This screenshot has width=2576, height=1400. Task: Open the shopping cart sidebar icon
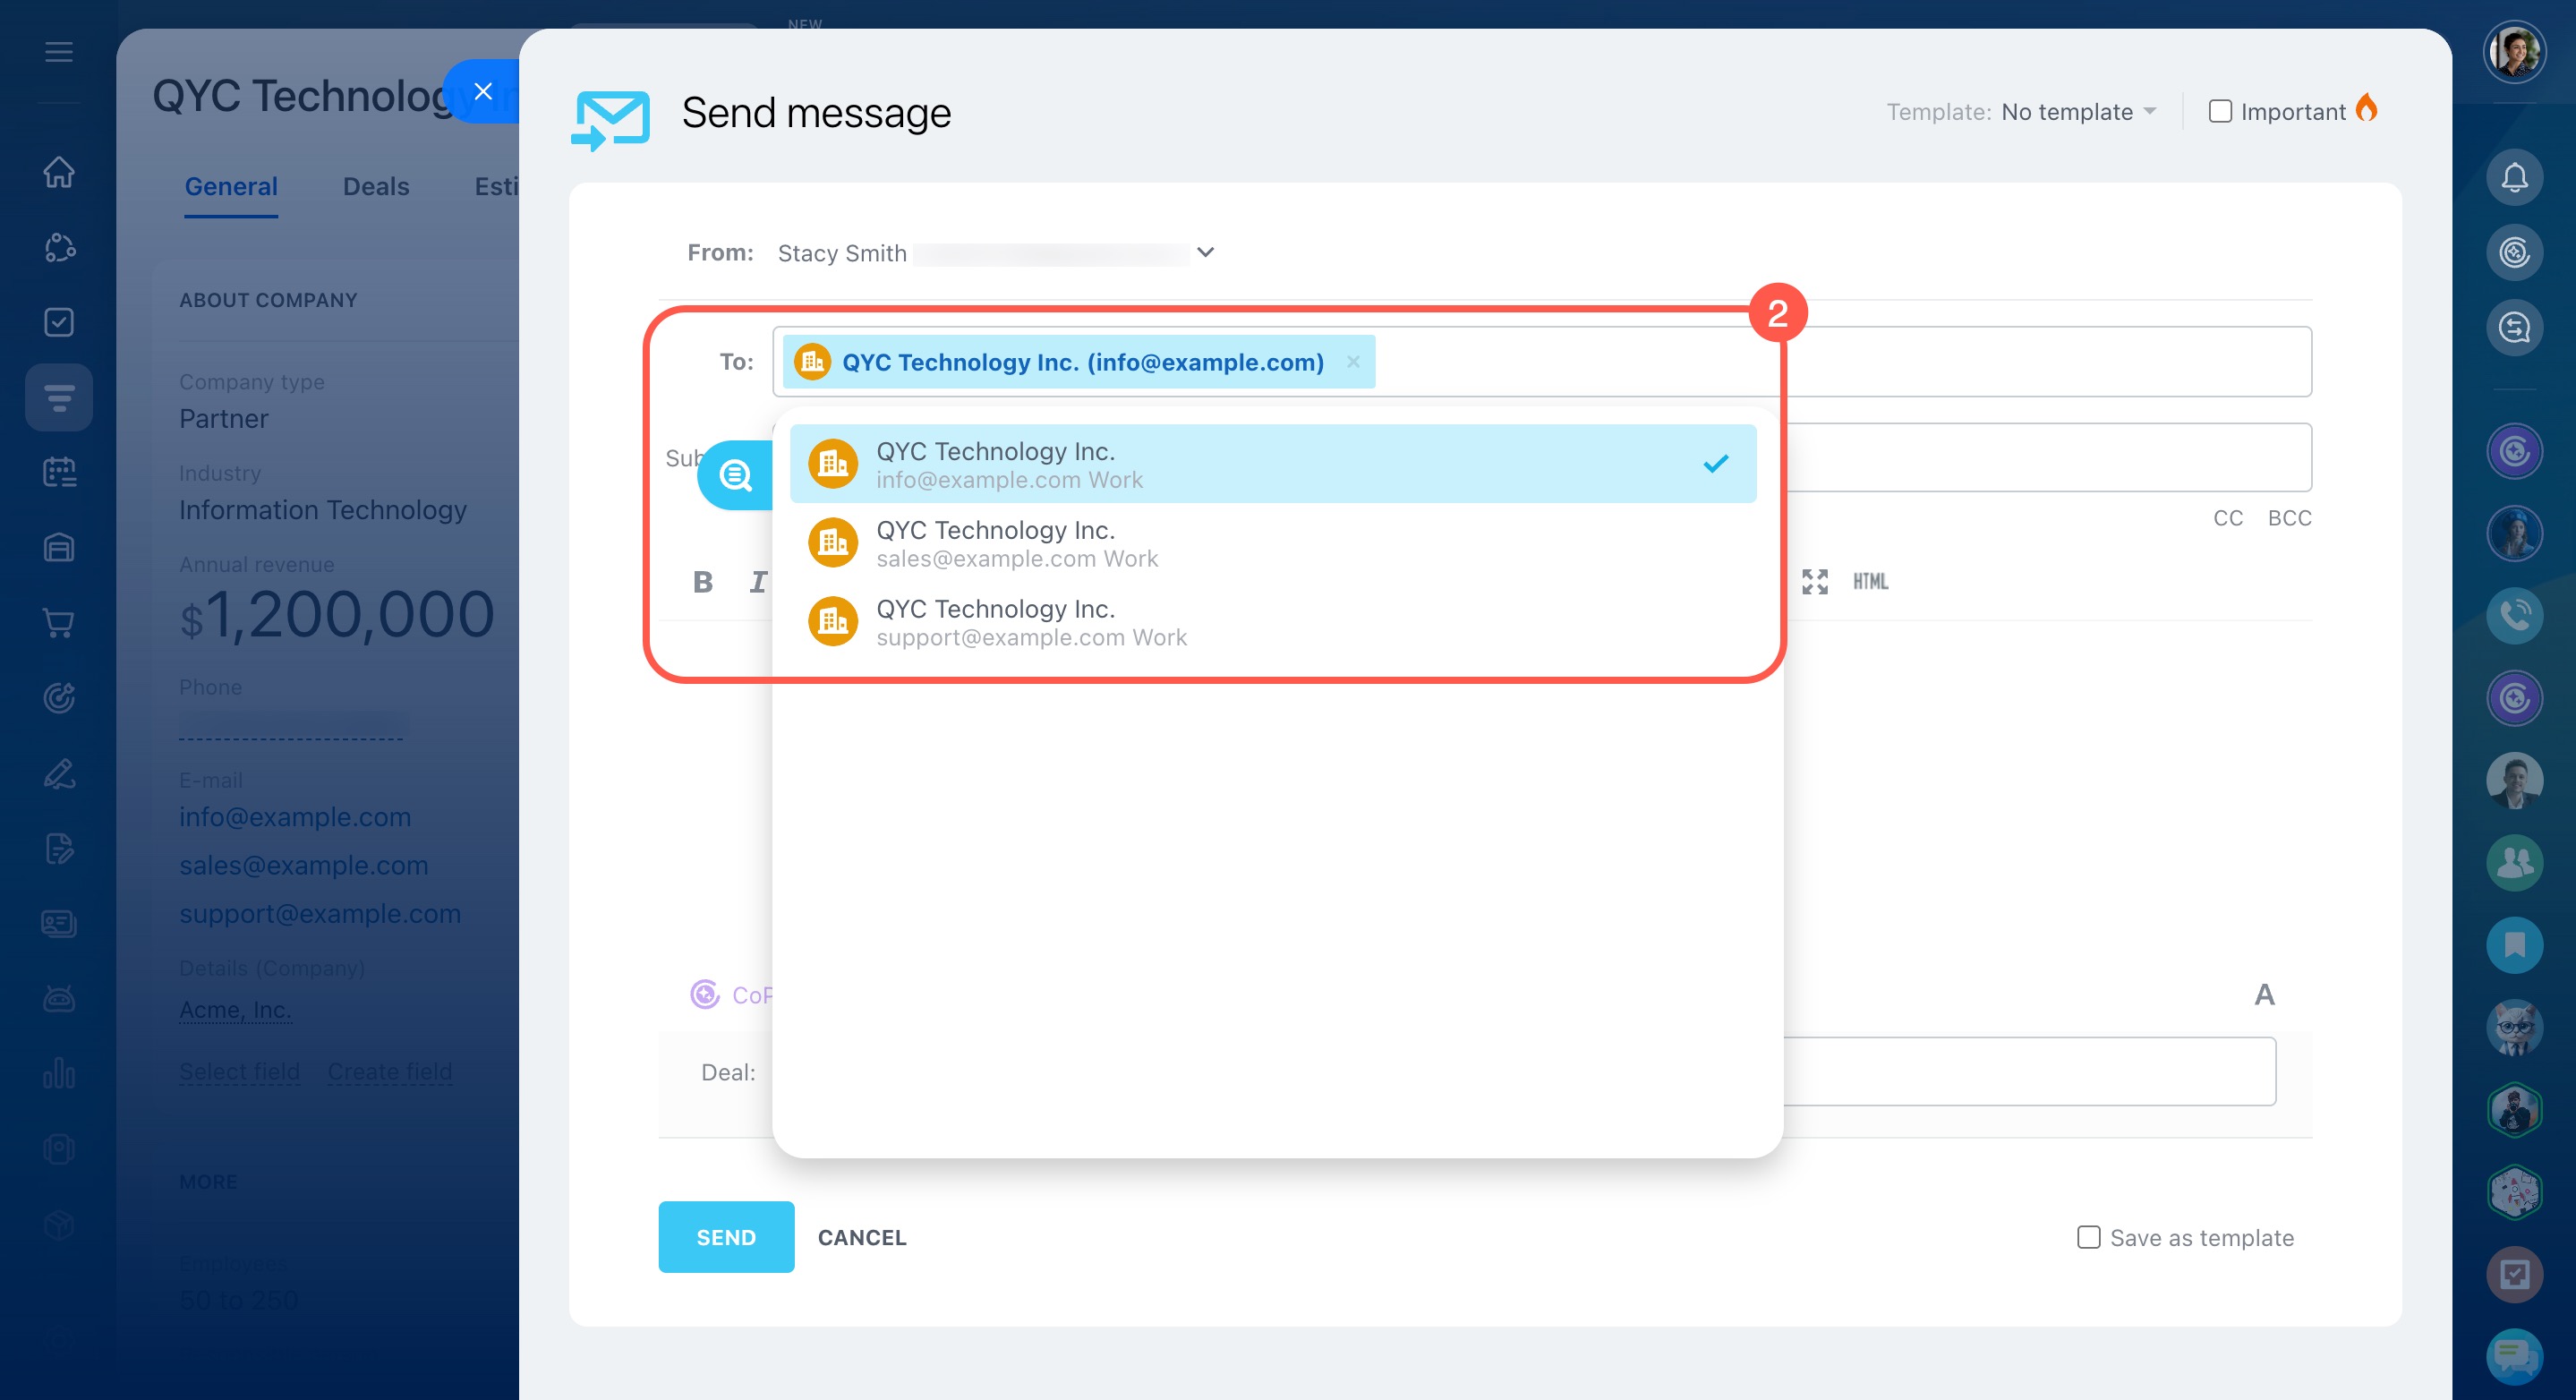pos(59,623)
